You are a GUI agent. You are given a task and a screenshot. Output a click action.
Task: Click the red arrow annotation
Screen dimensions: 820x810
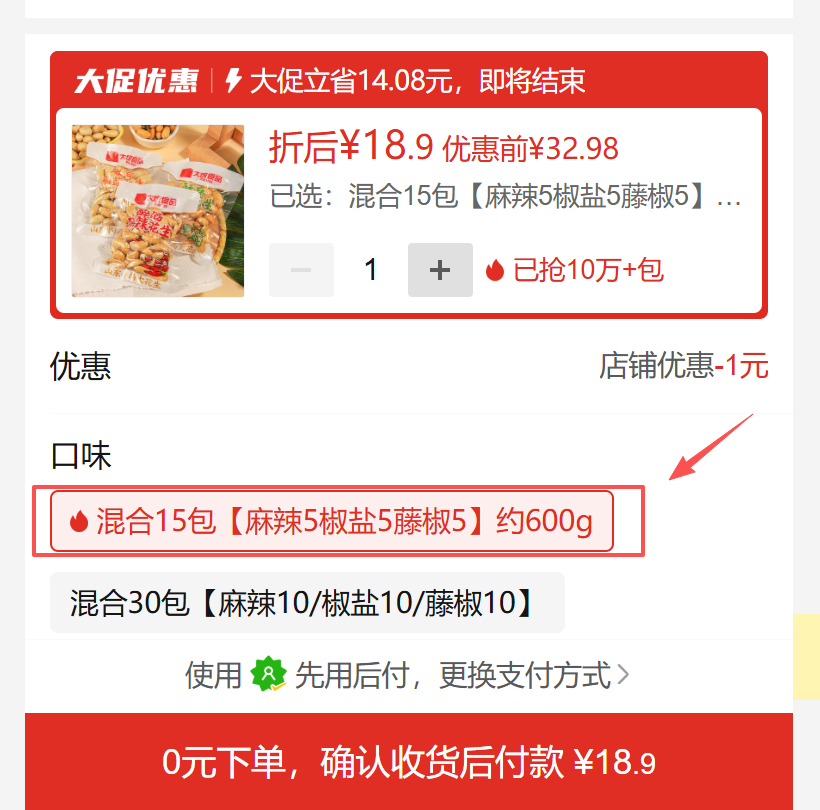711,447
